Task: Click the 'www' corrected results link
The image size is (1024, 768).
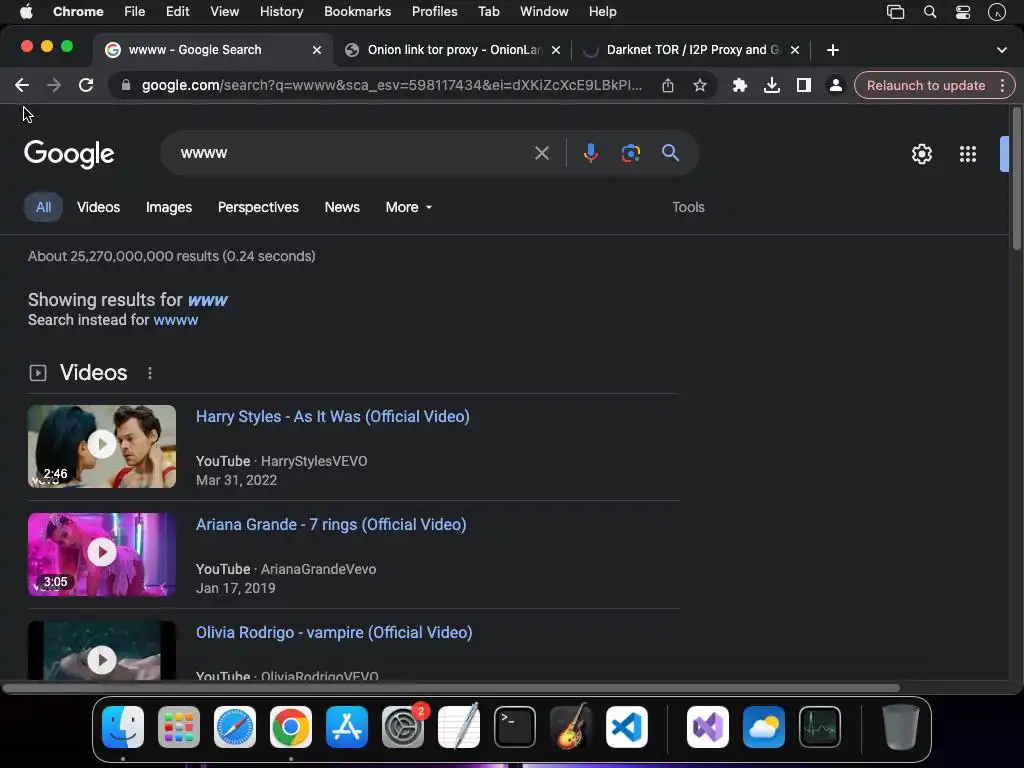Action: coord(208,300)
